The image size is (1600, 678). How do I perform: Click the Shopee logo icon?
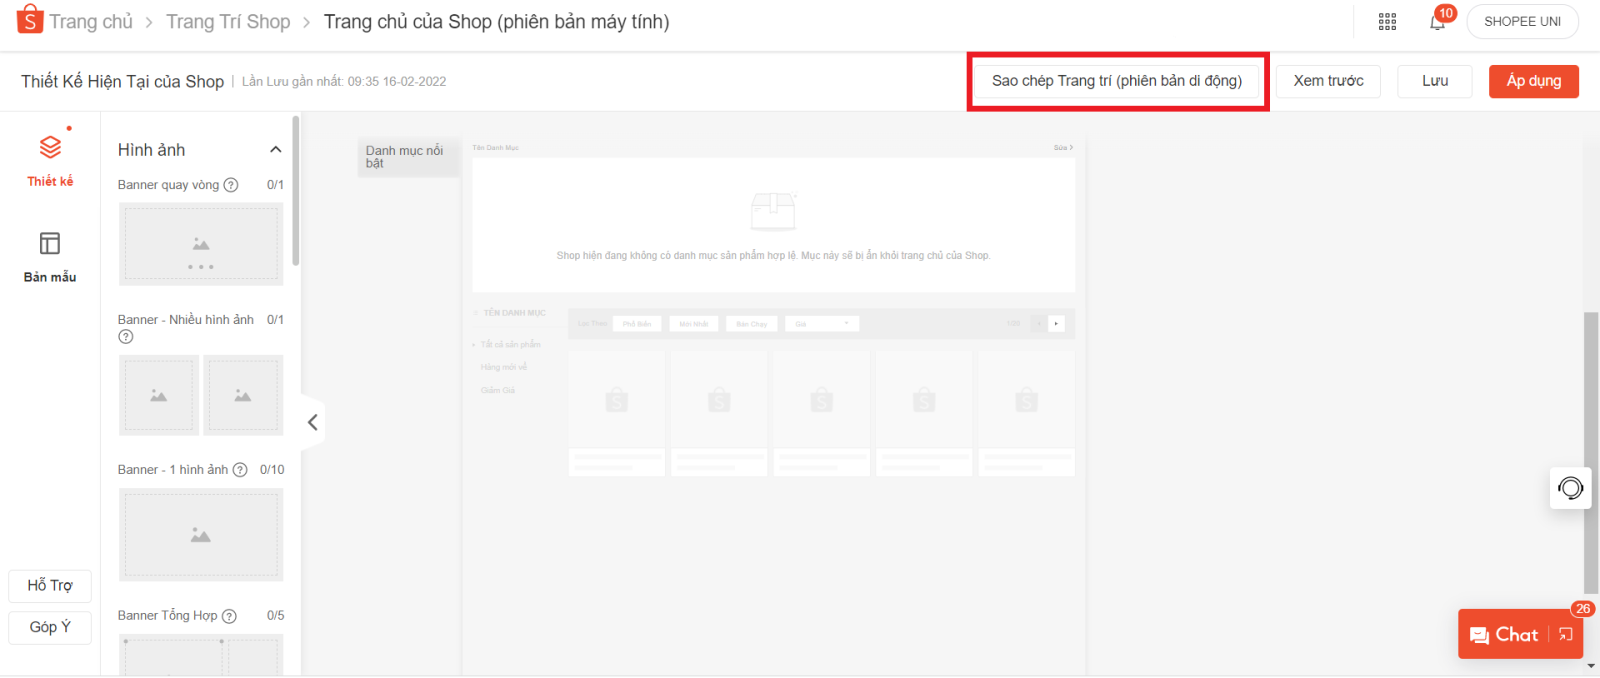[x=30, y=19]
